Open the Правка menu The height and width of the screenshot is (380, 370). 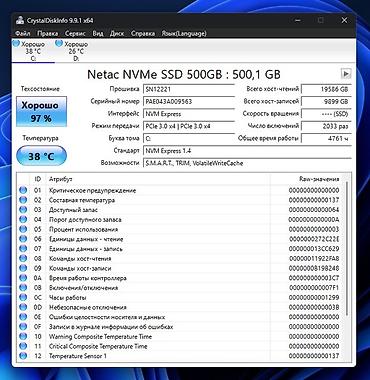click(48, 33)
